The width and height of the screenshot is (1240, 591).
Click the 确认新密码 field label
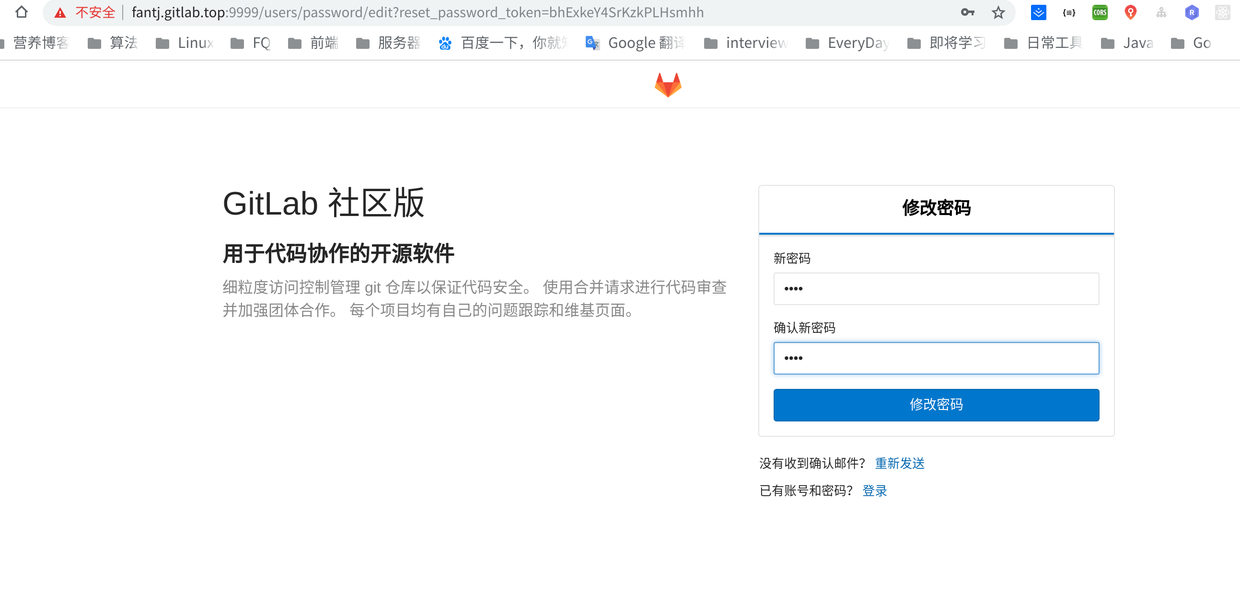(x=804, y=328)
